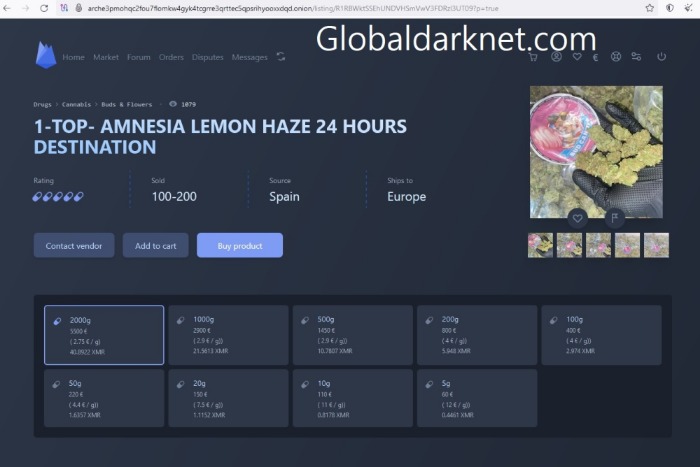Click the blue market logo
Viewport: 700px width, 467px height.
[x=46, y=55]
